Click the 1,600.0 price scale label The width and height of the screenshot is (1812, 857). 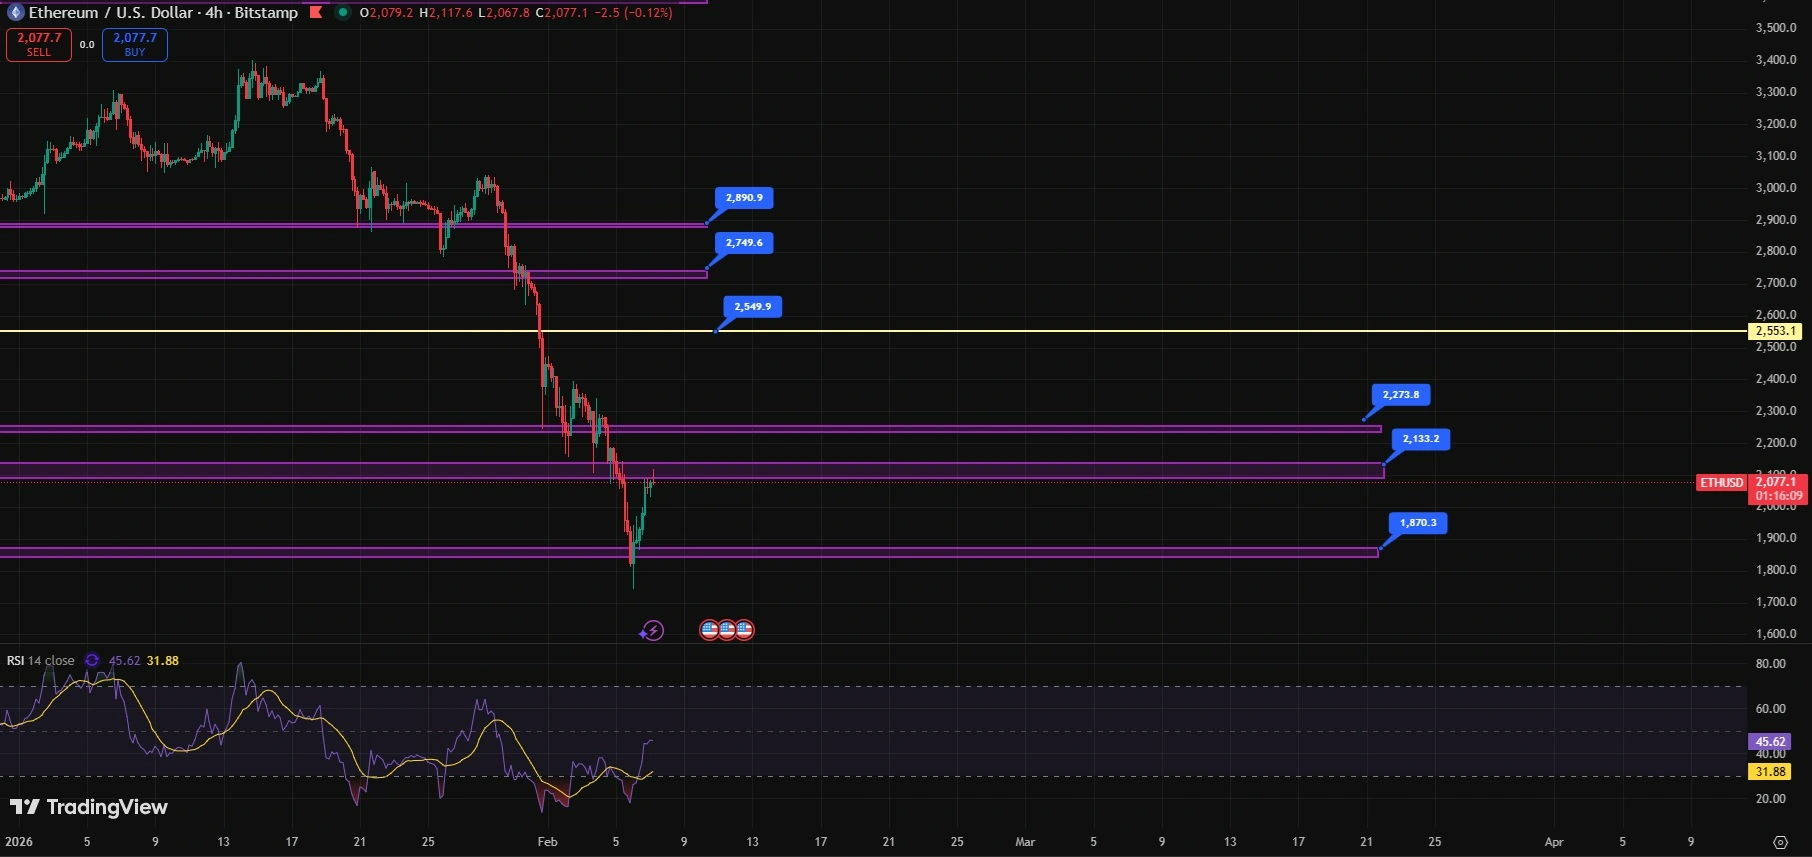pyautogui.click(x=1776, y=634)
